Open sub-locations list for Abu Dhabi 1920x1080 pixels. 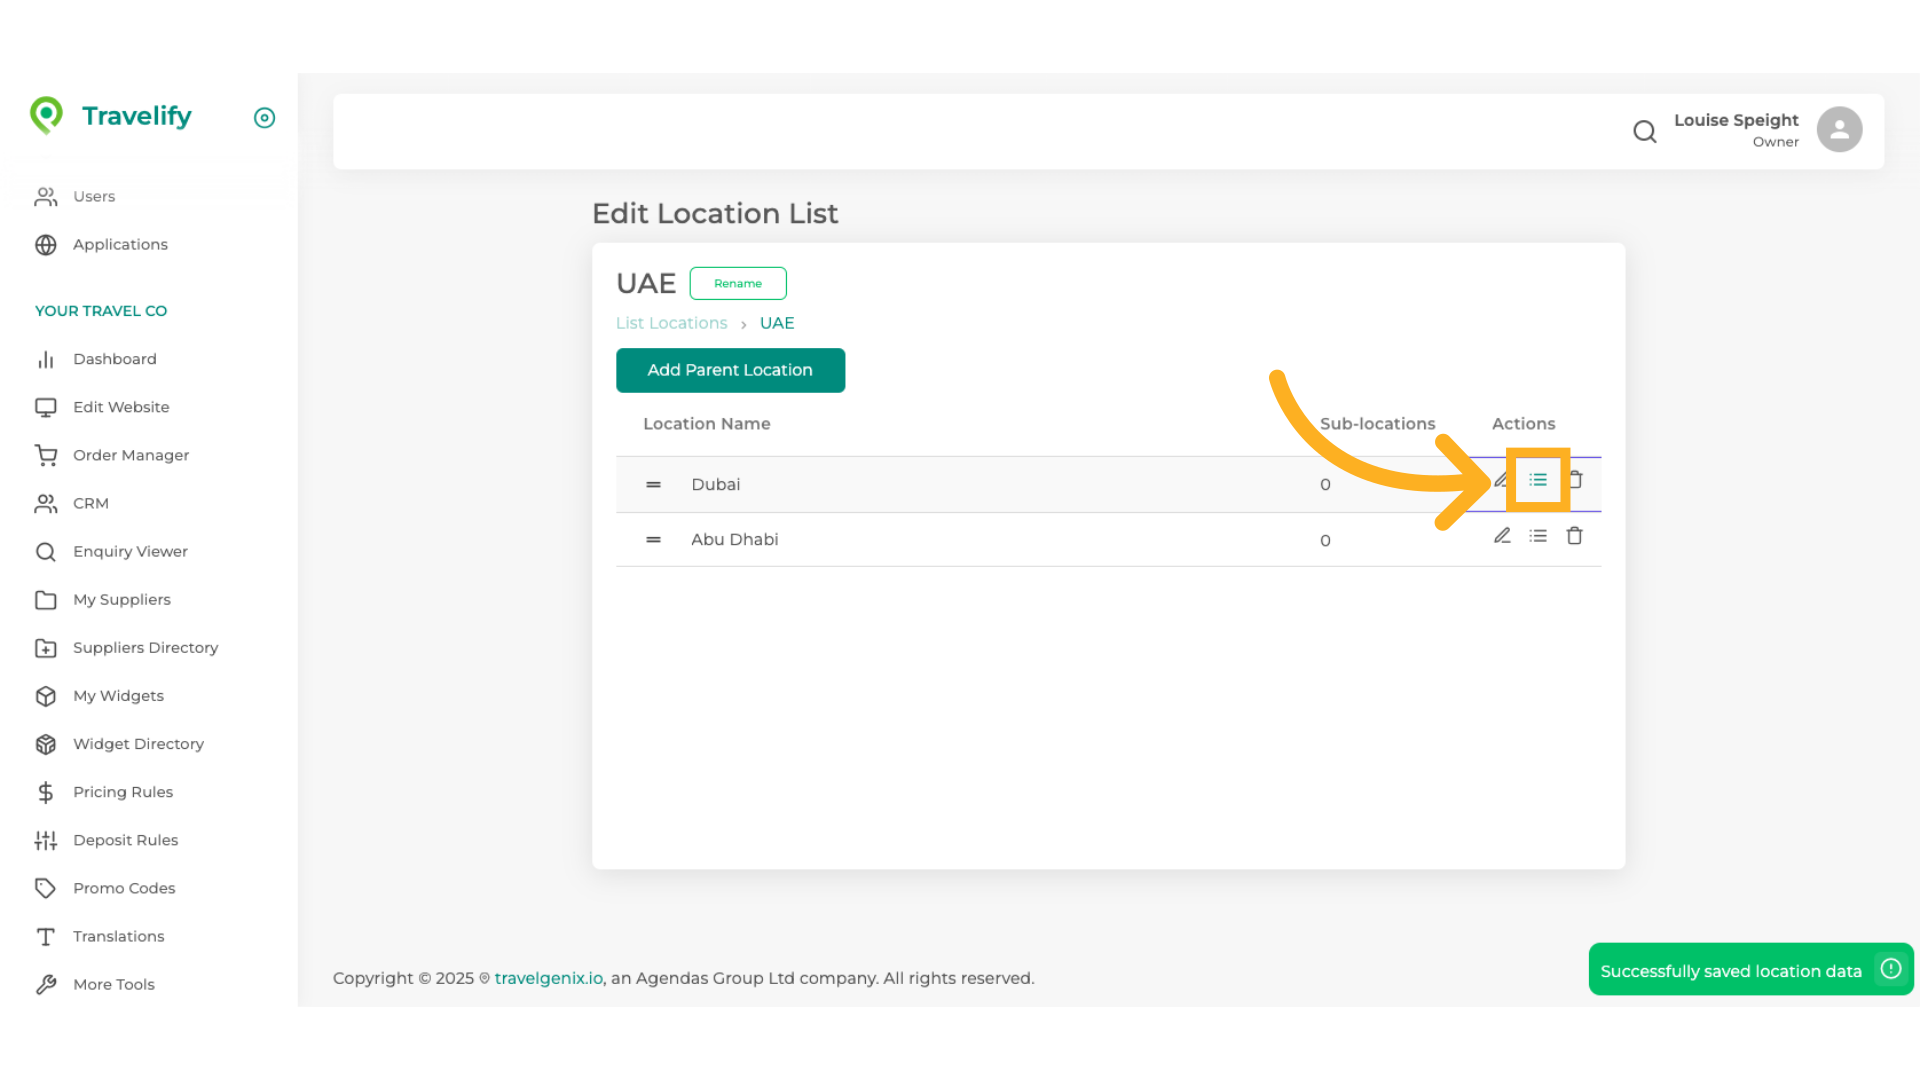1538,536
